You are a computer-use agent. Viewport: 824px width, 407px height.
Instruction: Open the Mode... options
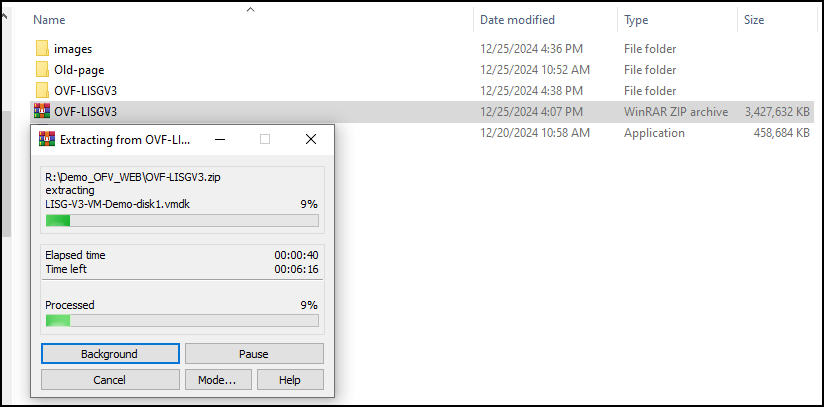[x=217, y=380]
